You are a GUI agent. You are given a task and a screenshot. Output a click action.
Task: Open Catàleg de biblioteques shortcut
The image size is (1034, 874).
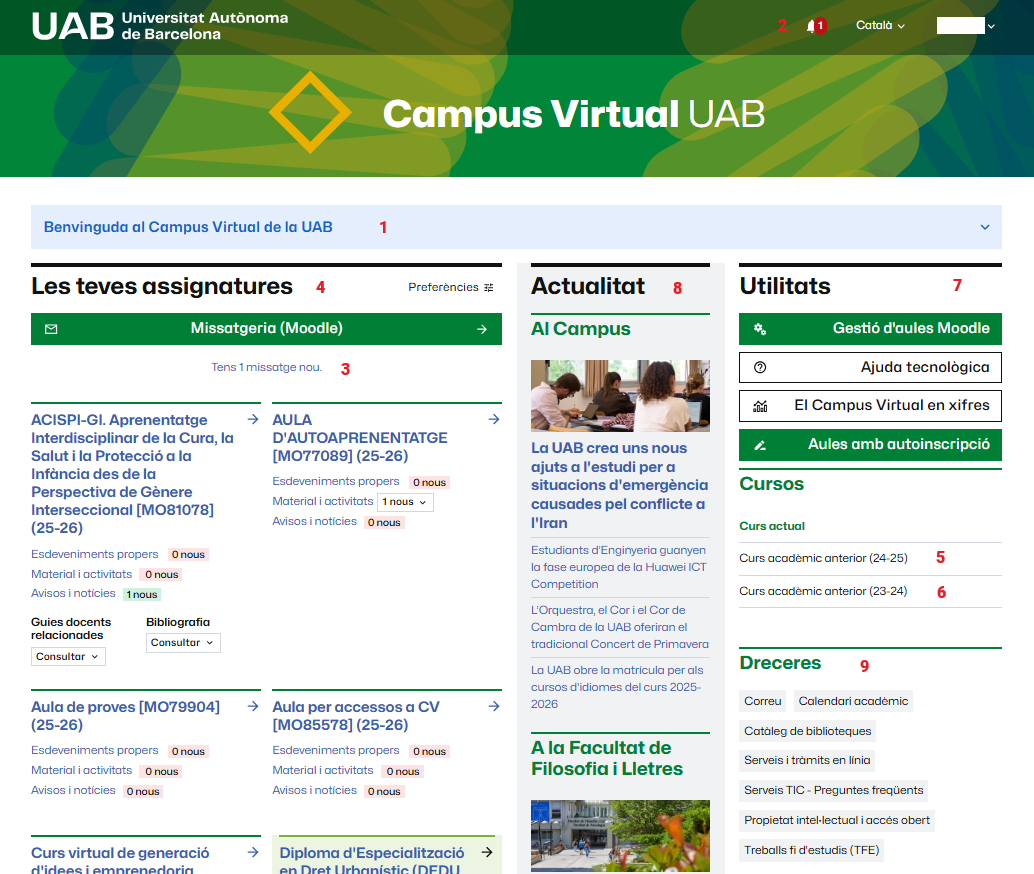pos(807,731)
